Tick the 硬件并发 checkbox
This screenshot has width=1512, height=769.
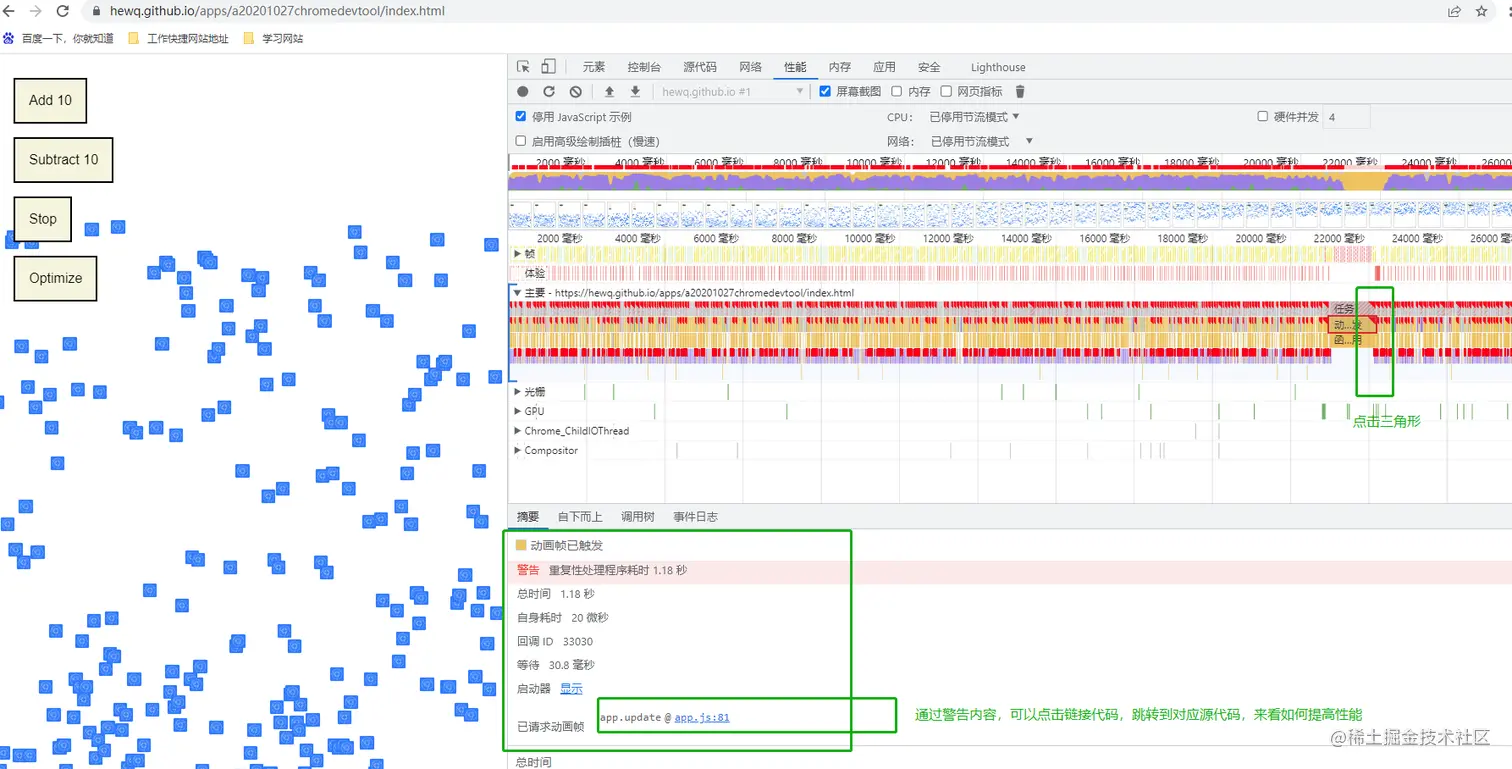1263,117
